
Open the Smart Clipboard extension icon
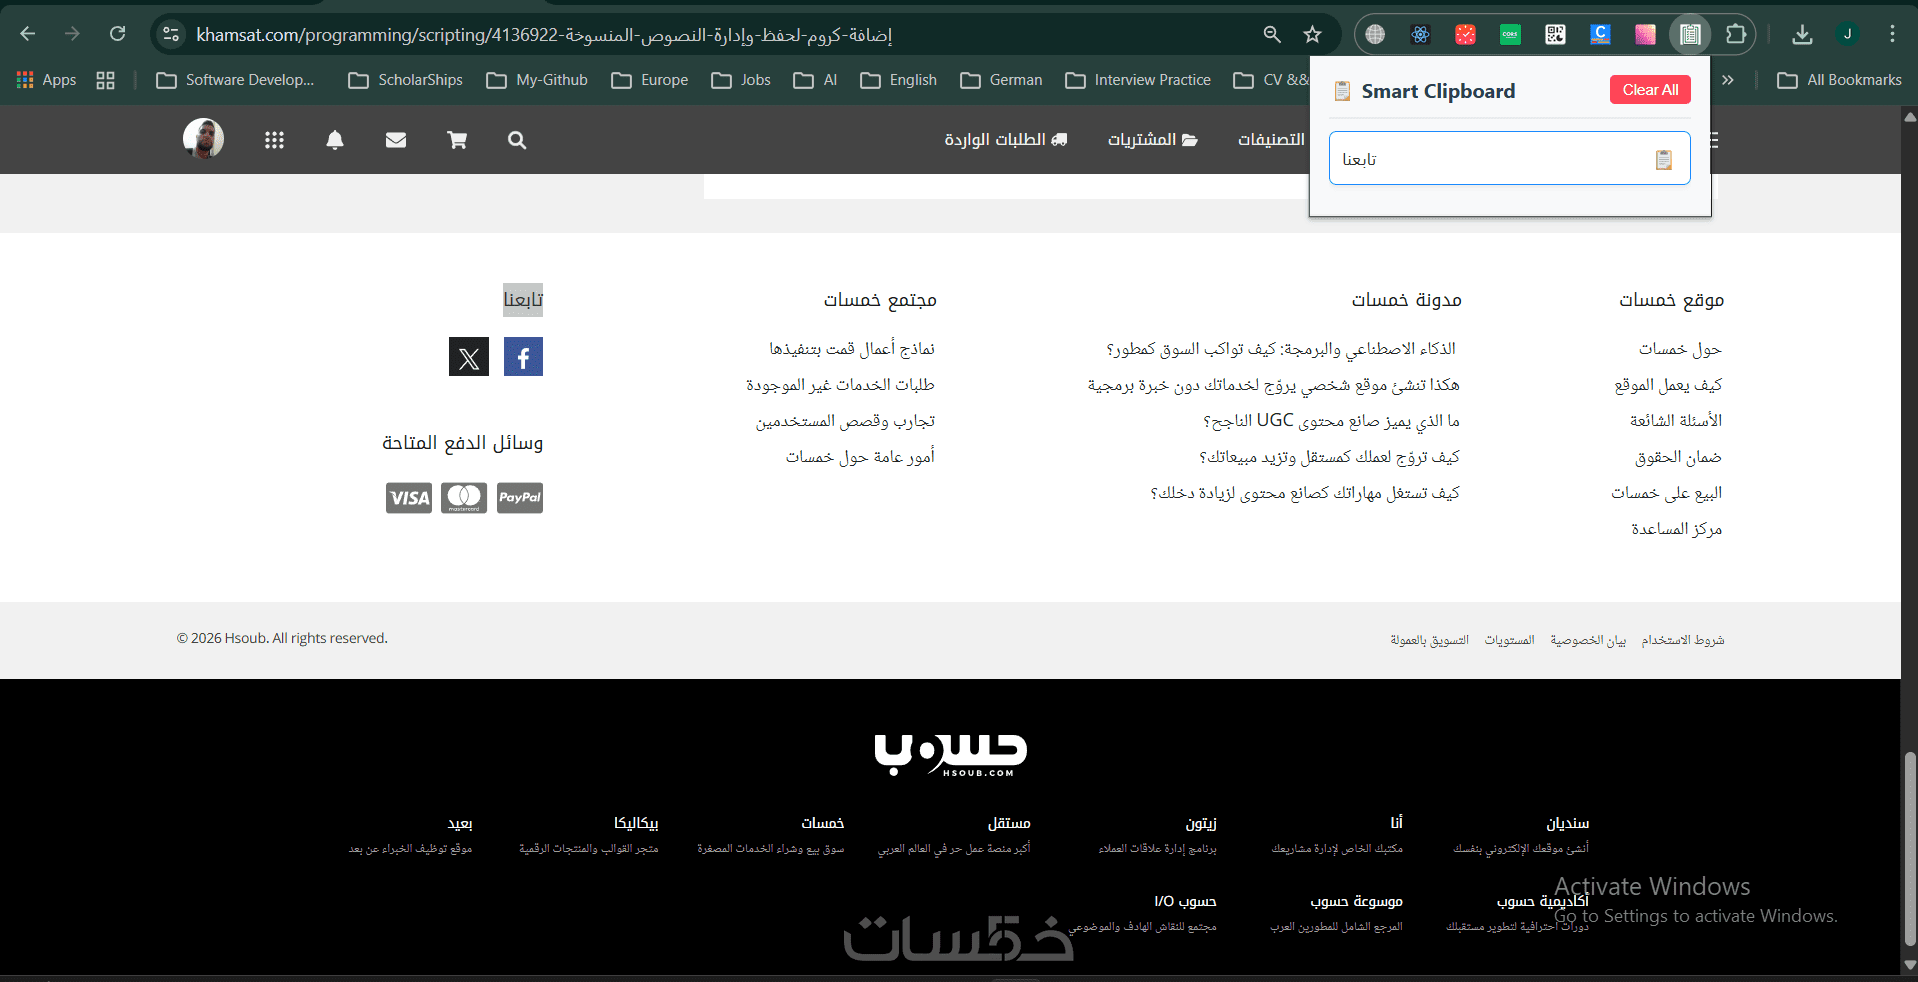[1690, 34]
